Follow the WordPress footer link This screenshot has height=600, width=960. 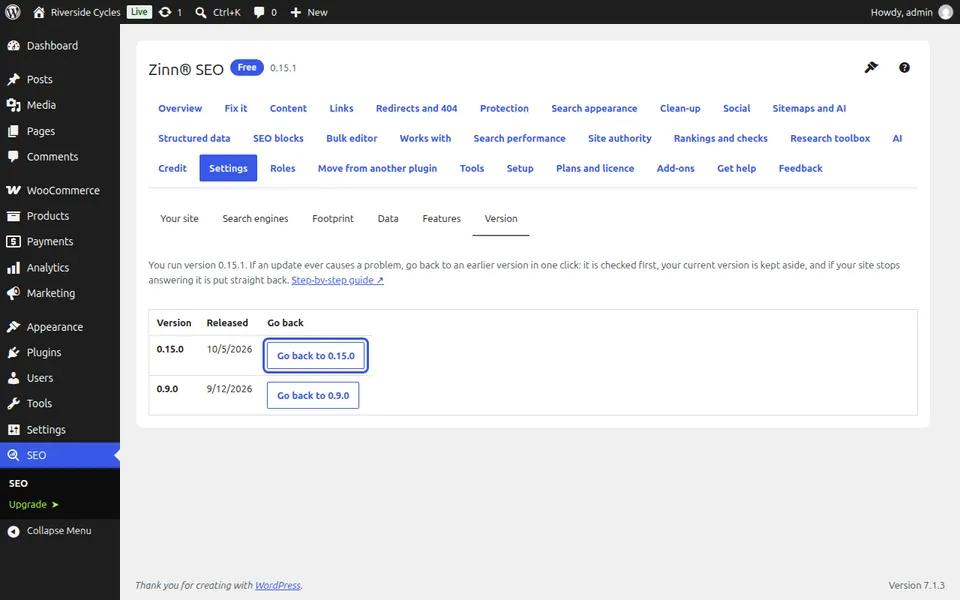(278, 585)
